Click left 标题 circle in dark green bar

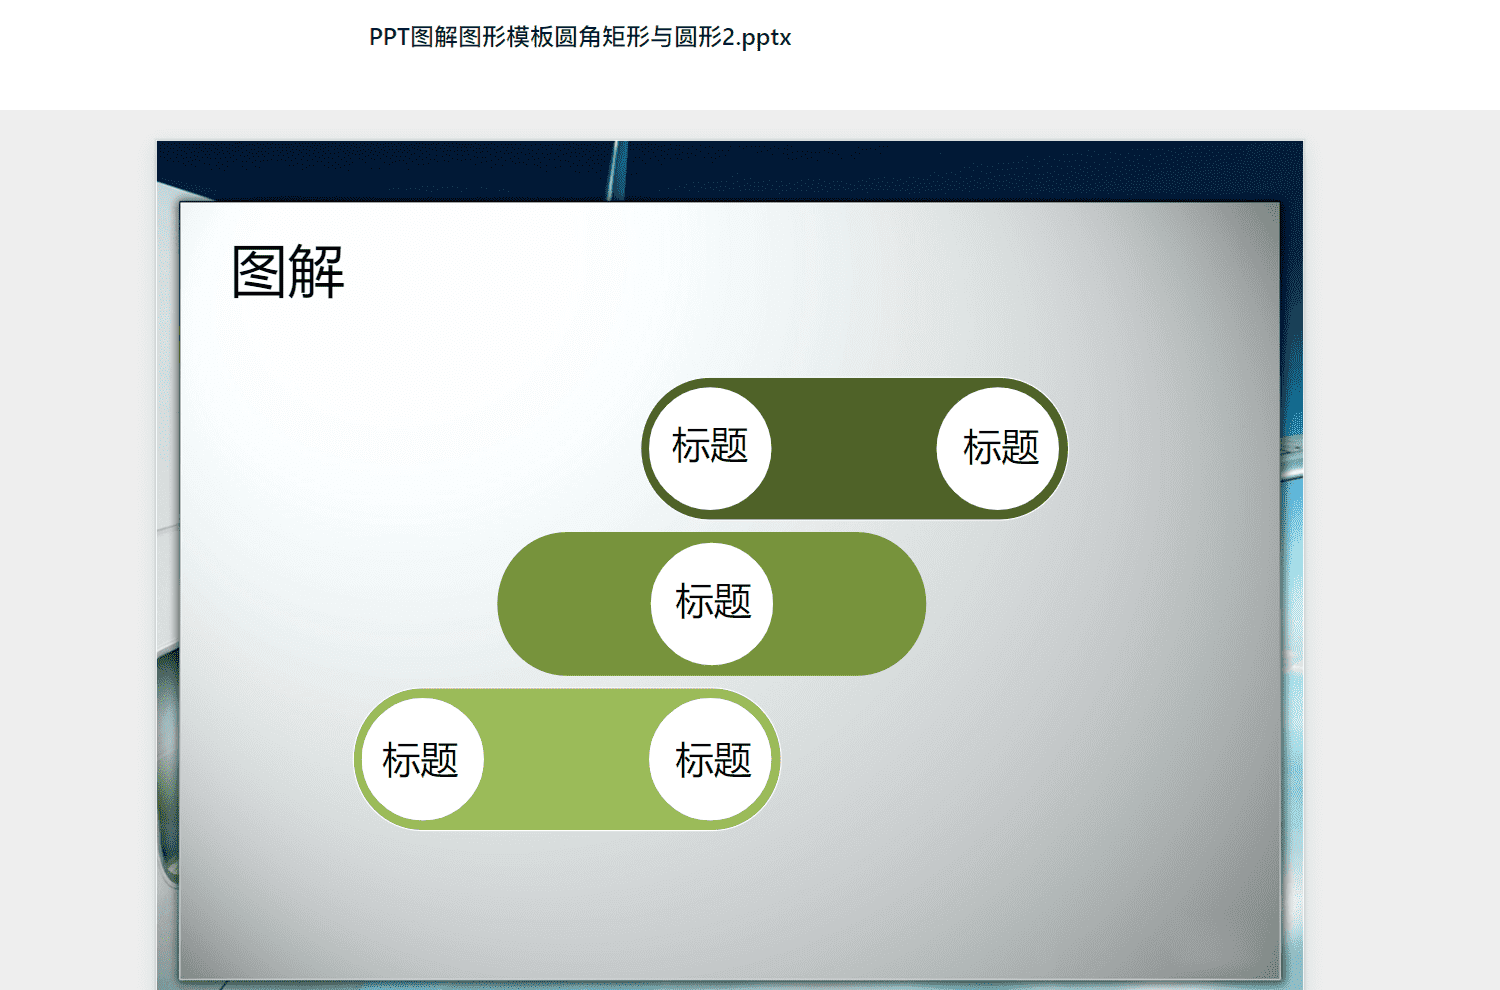click(710, 448)
